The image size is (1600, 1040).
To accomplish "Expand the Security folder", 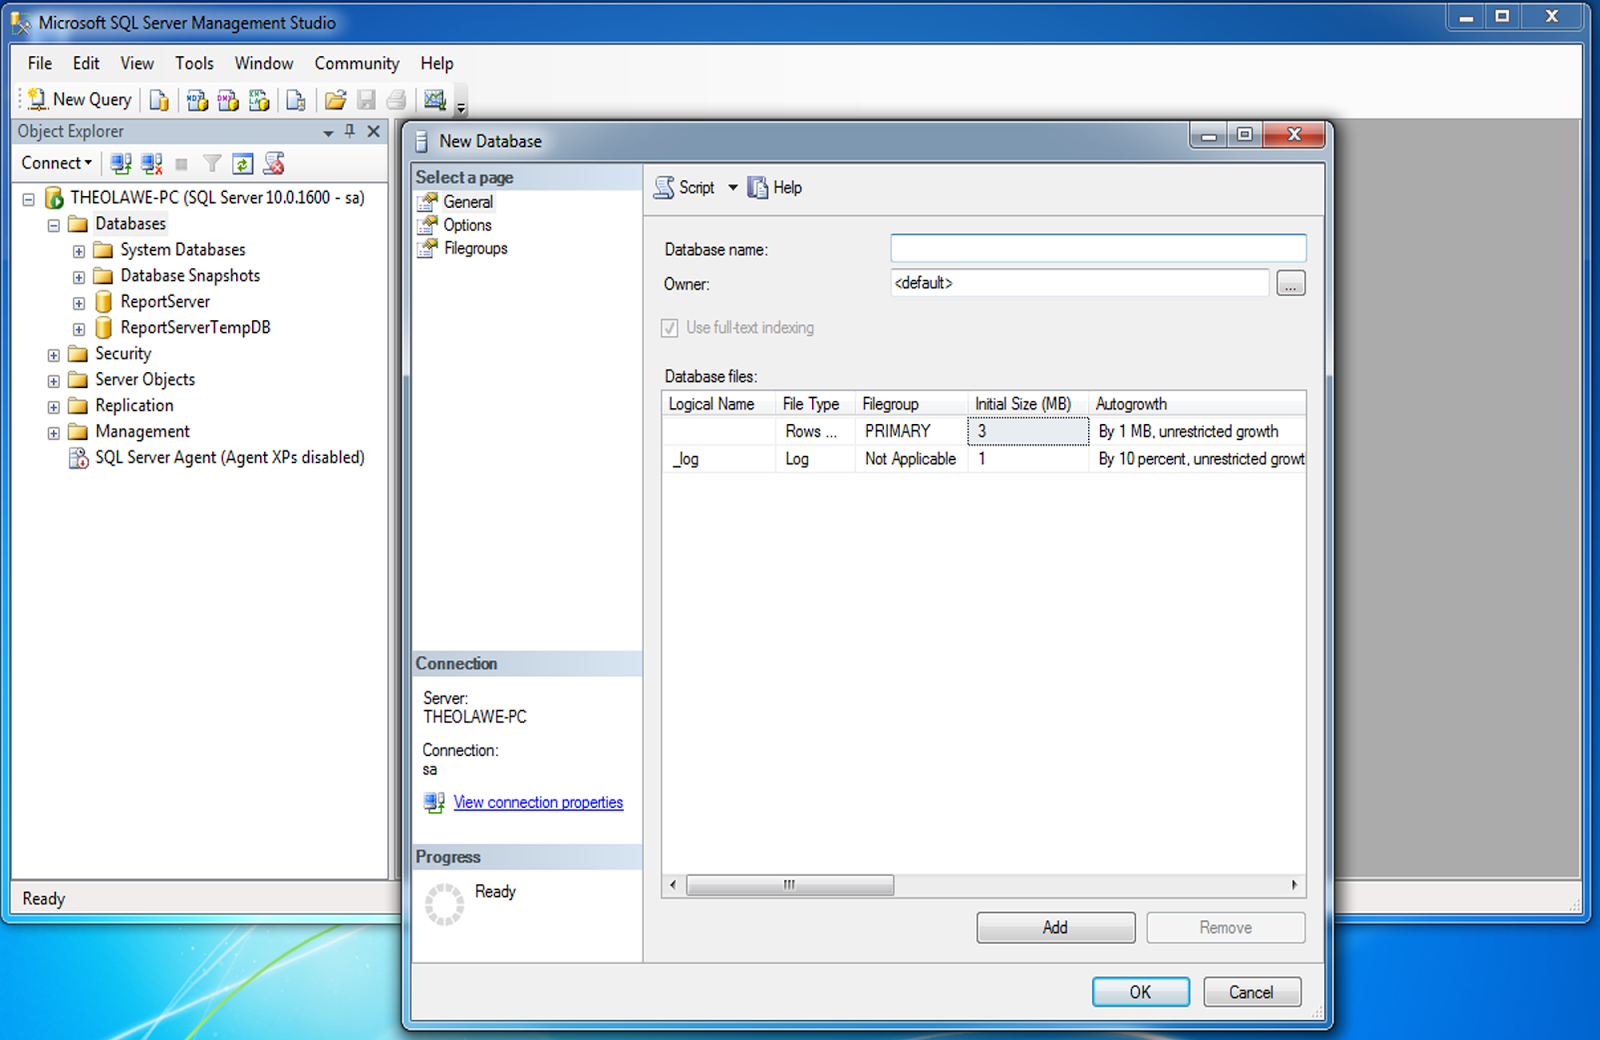I will [54, 355].
